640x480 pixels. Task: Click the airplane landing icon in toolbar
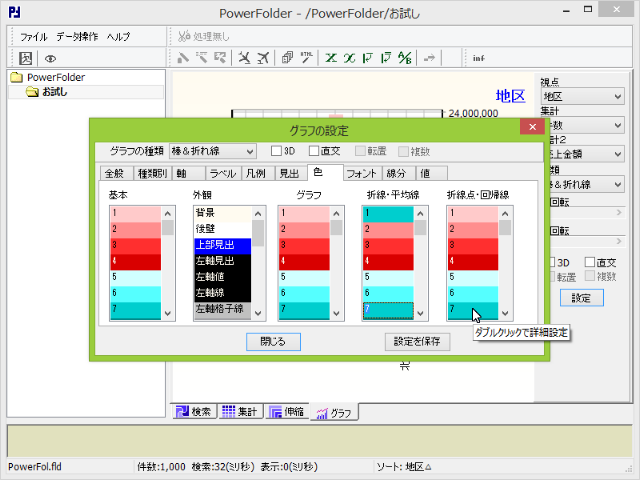tap(244, 58)
